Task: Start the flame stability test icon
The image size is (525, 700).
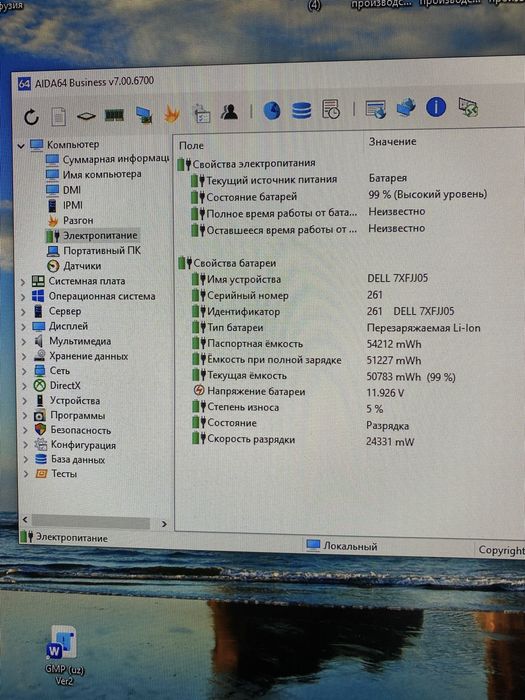Action: [172, 114]
